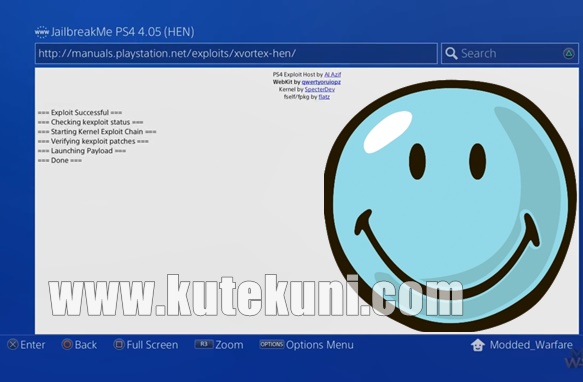Click the blue smiley face image
The height and width of the screenshot is (382, 583).
450,206
